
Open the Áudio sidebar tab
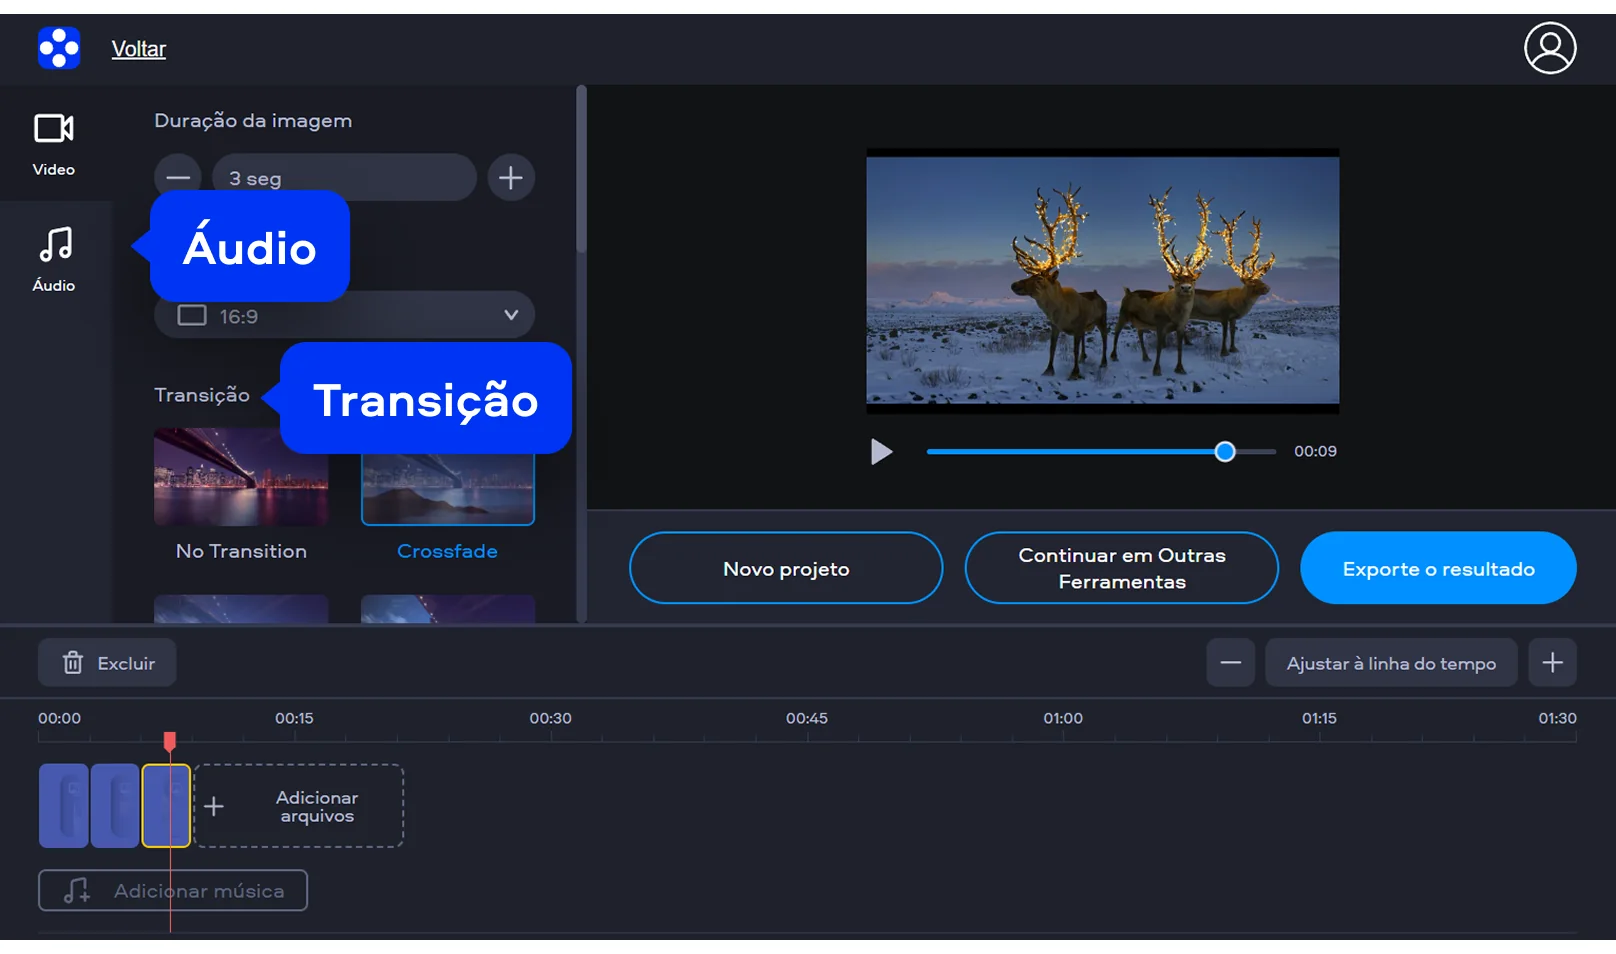point(54,258)
